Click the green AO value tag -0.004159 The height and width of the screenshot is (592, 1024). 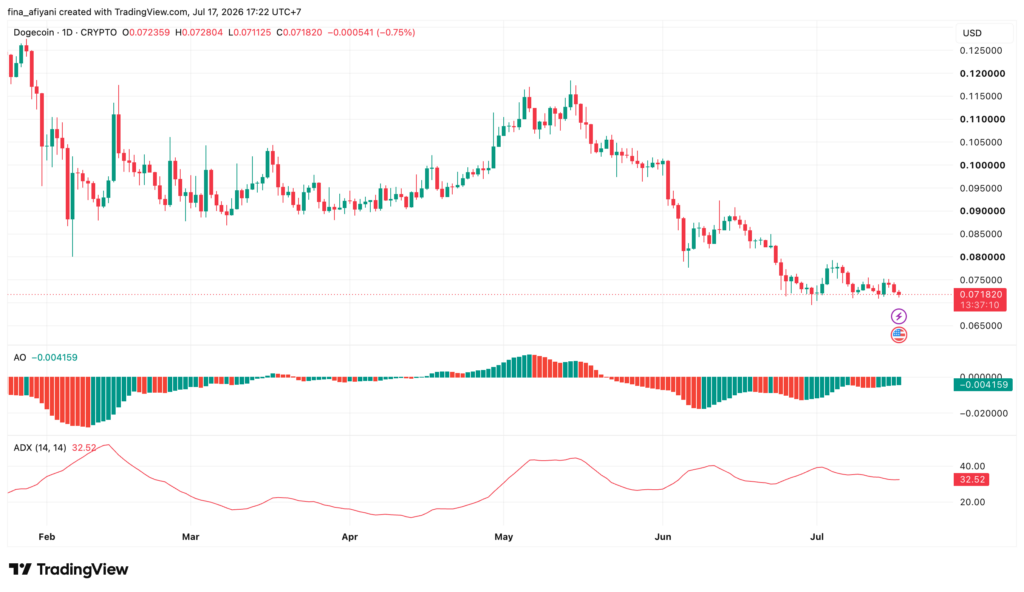tap(983, 385)
